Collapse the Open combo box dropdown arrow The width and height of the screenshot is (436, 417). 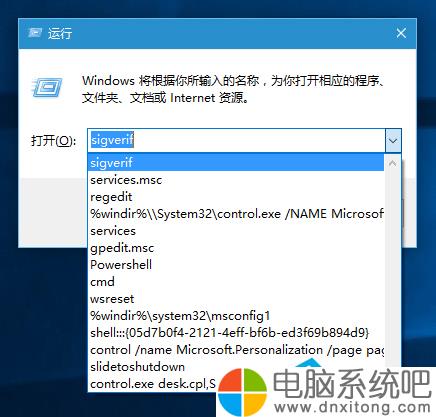[393, 141]
